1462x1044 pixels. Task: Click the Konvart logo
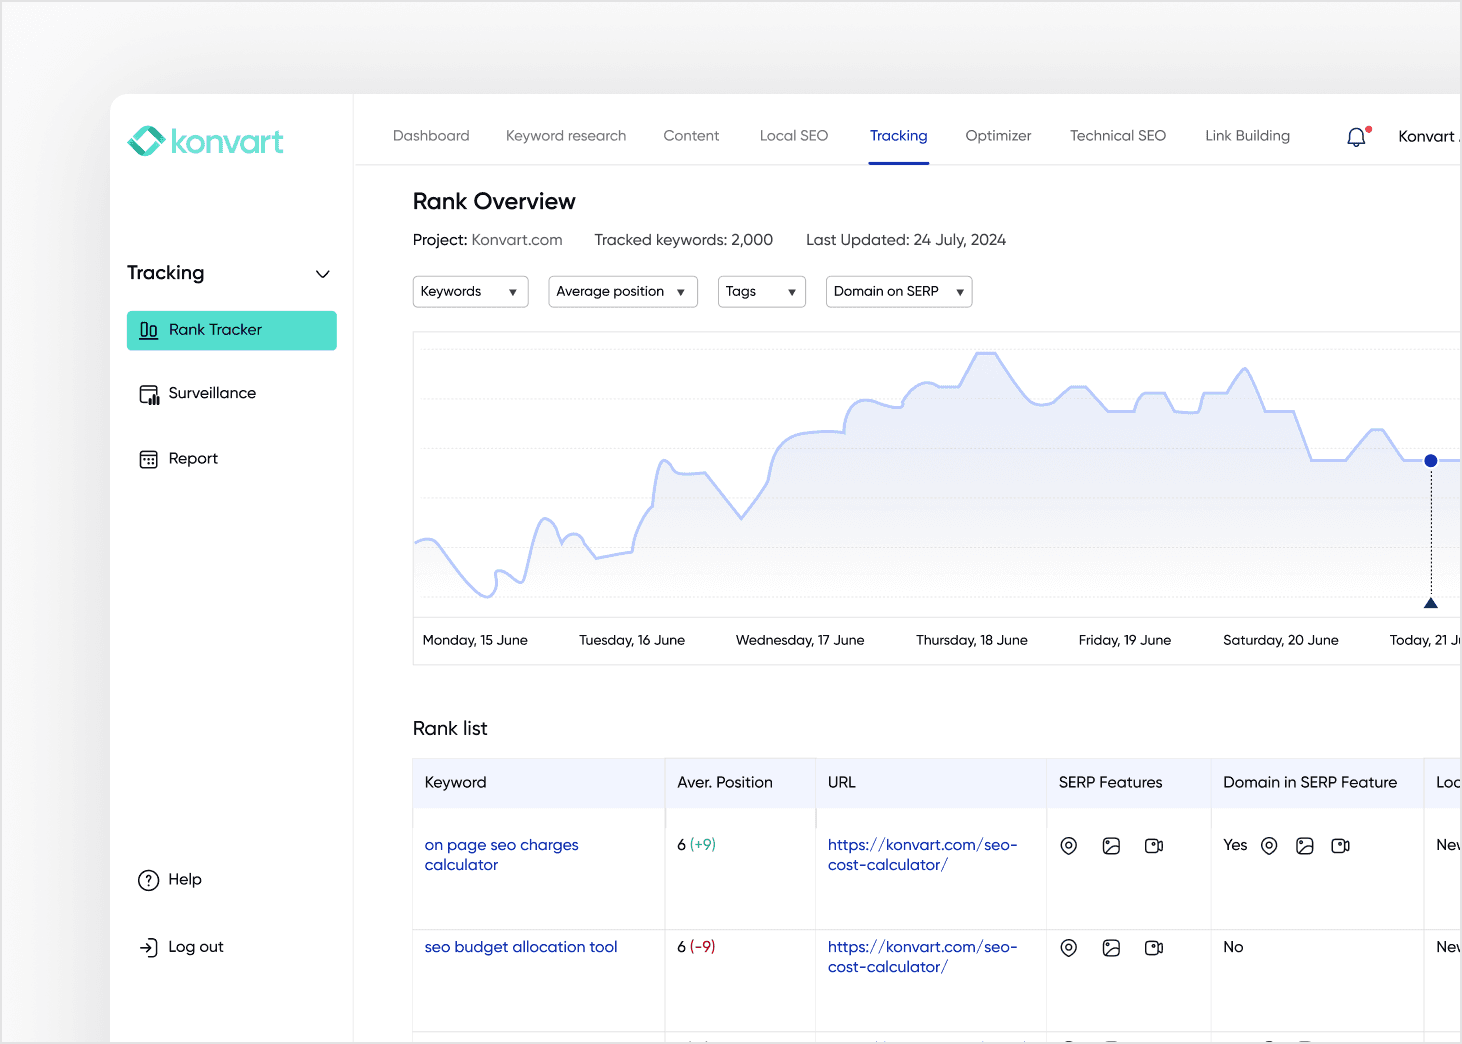(x=205, y=140)
